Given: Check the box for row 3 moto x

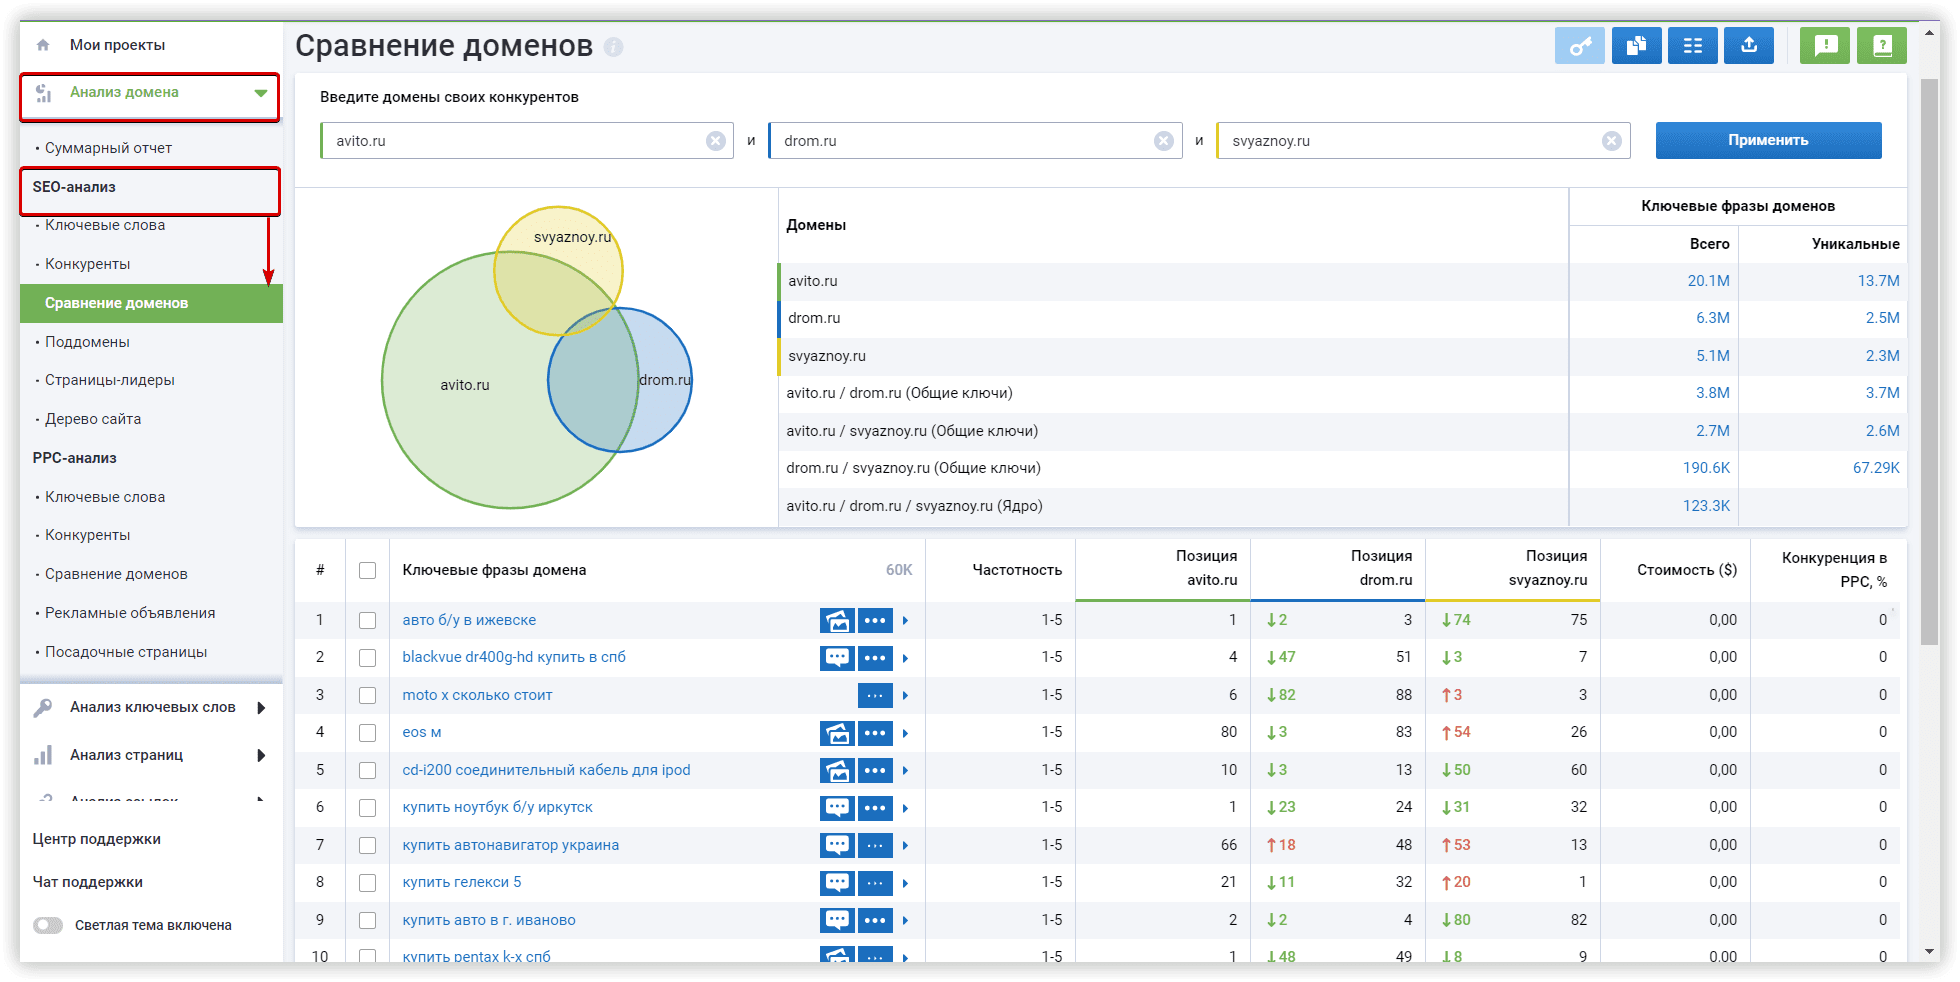Looking at the screenshot, I should point(368,695).
